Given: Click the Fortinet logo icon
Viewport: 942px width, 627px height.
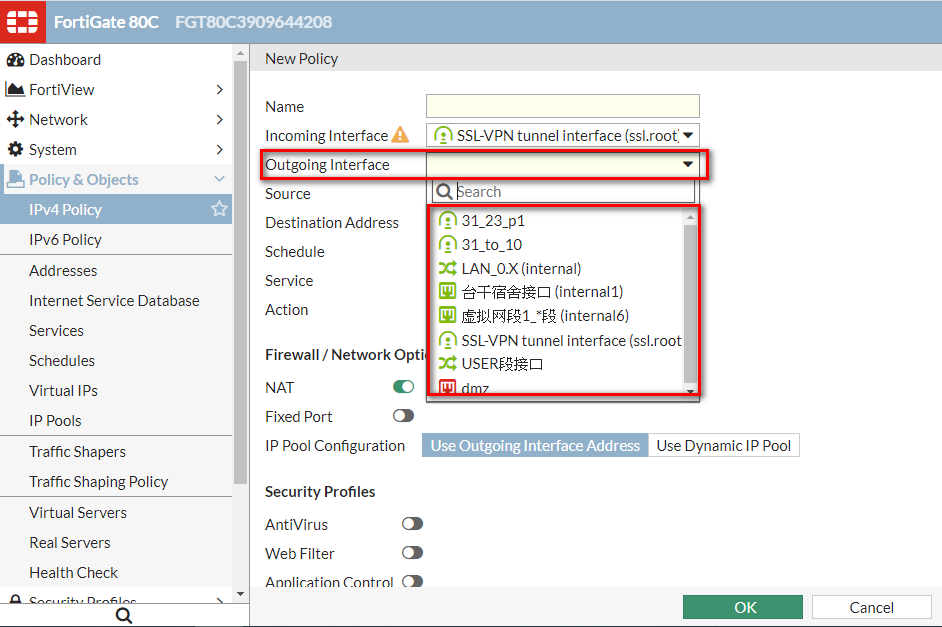Looking at the screenshot, I should [22, 22].
